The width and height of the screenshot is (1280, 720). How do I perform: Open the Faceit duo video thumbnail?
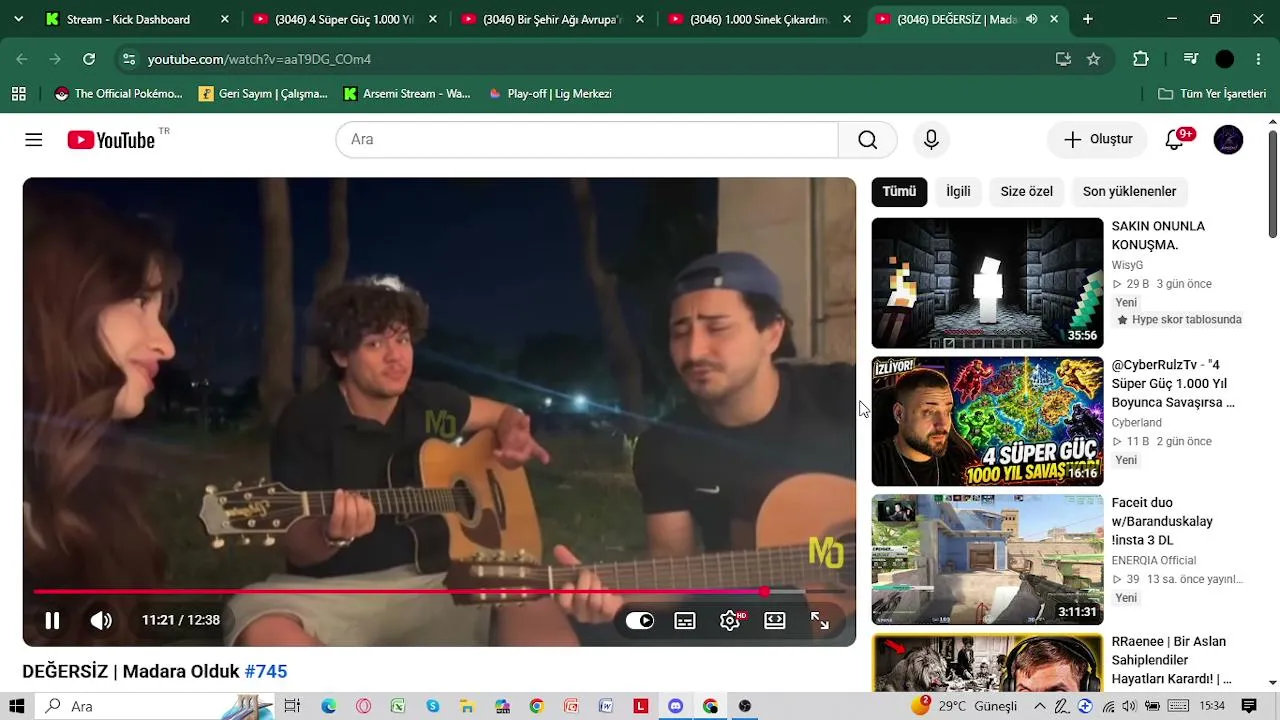click(987, 560)
